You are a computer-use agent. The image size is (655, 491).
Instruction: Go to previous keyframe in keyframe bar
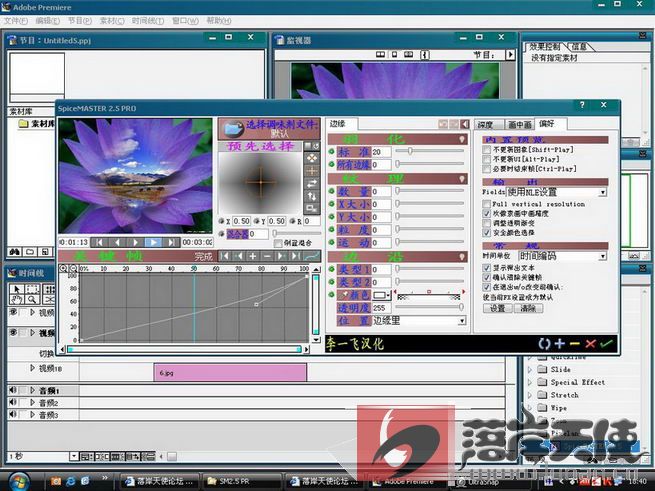pos(239,256)
